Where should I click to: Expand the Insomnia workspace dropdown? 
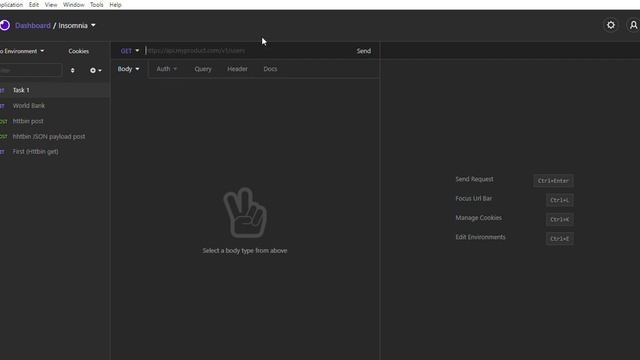click(77, 25)
